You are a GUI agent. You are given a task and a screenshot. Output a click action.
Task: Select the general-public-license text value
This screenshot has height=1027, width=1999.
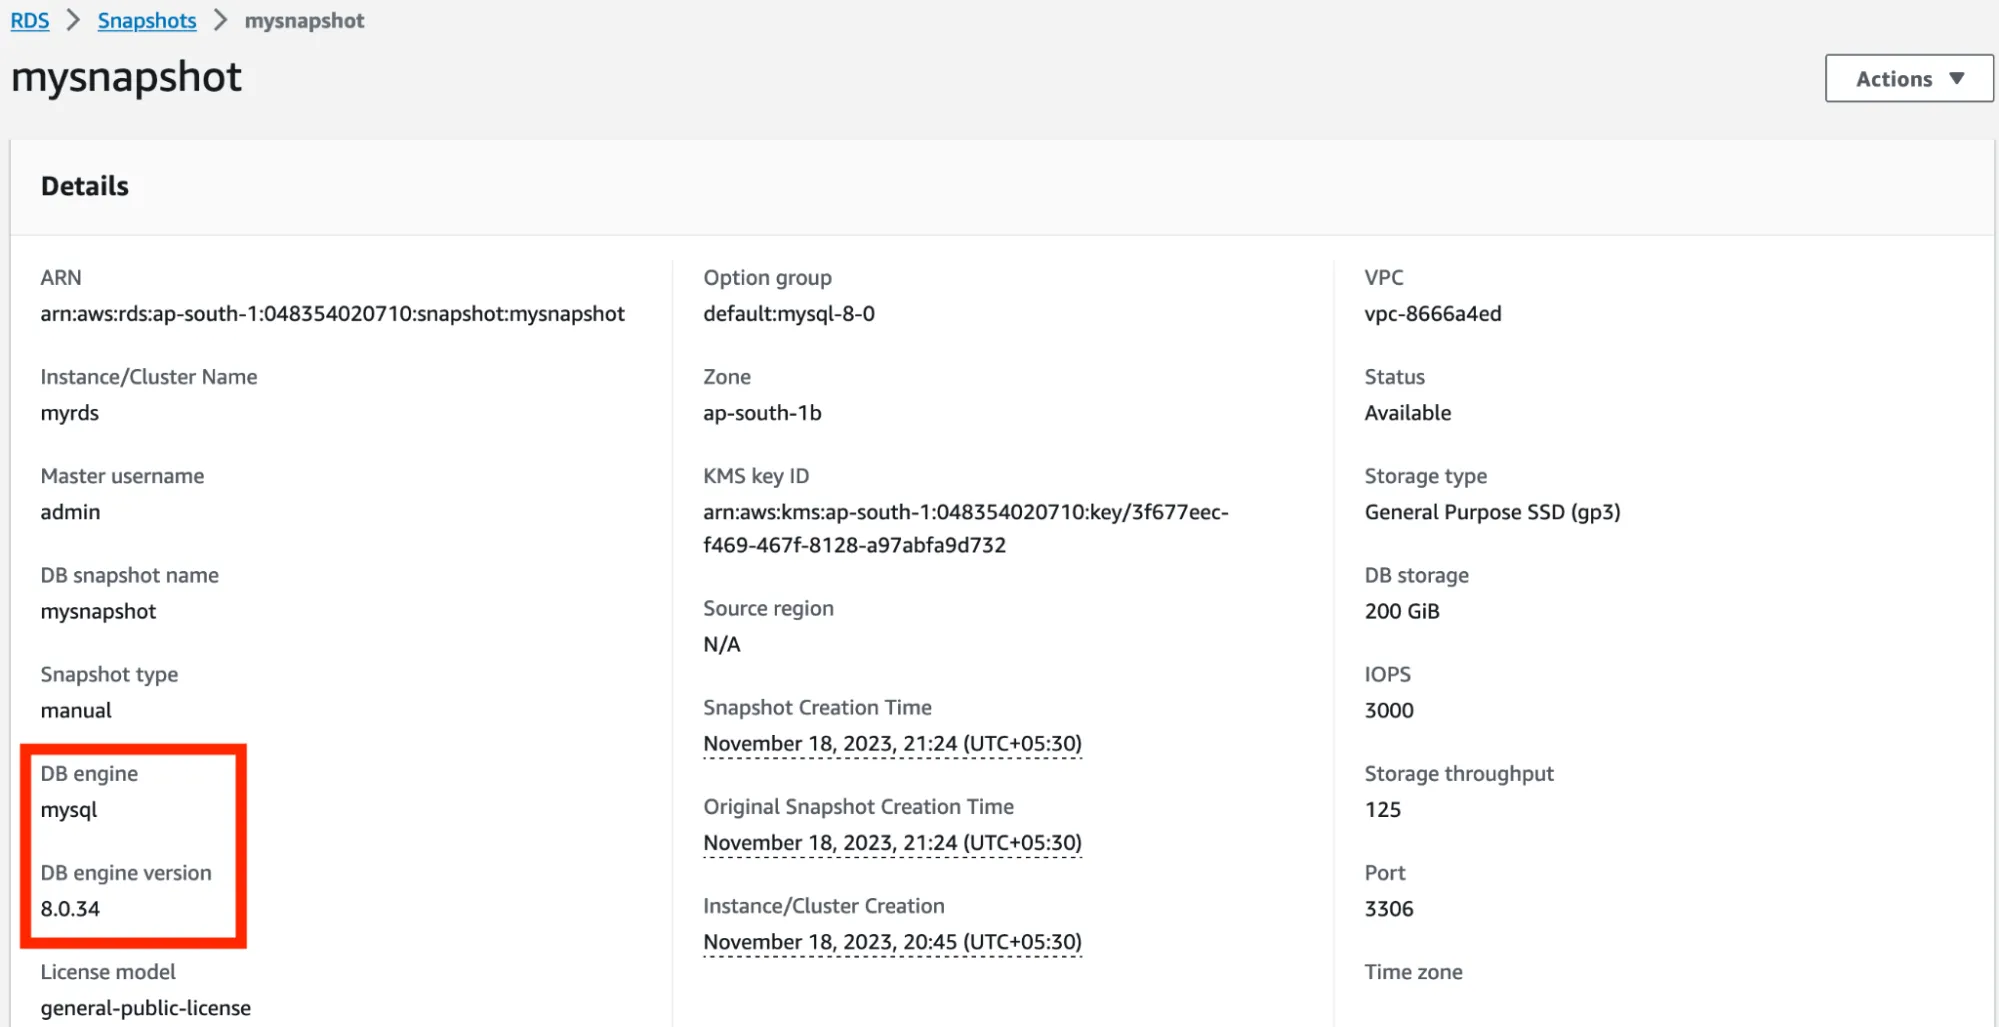tap(145, 1007)
